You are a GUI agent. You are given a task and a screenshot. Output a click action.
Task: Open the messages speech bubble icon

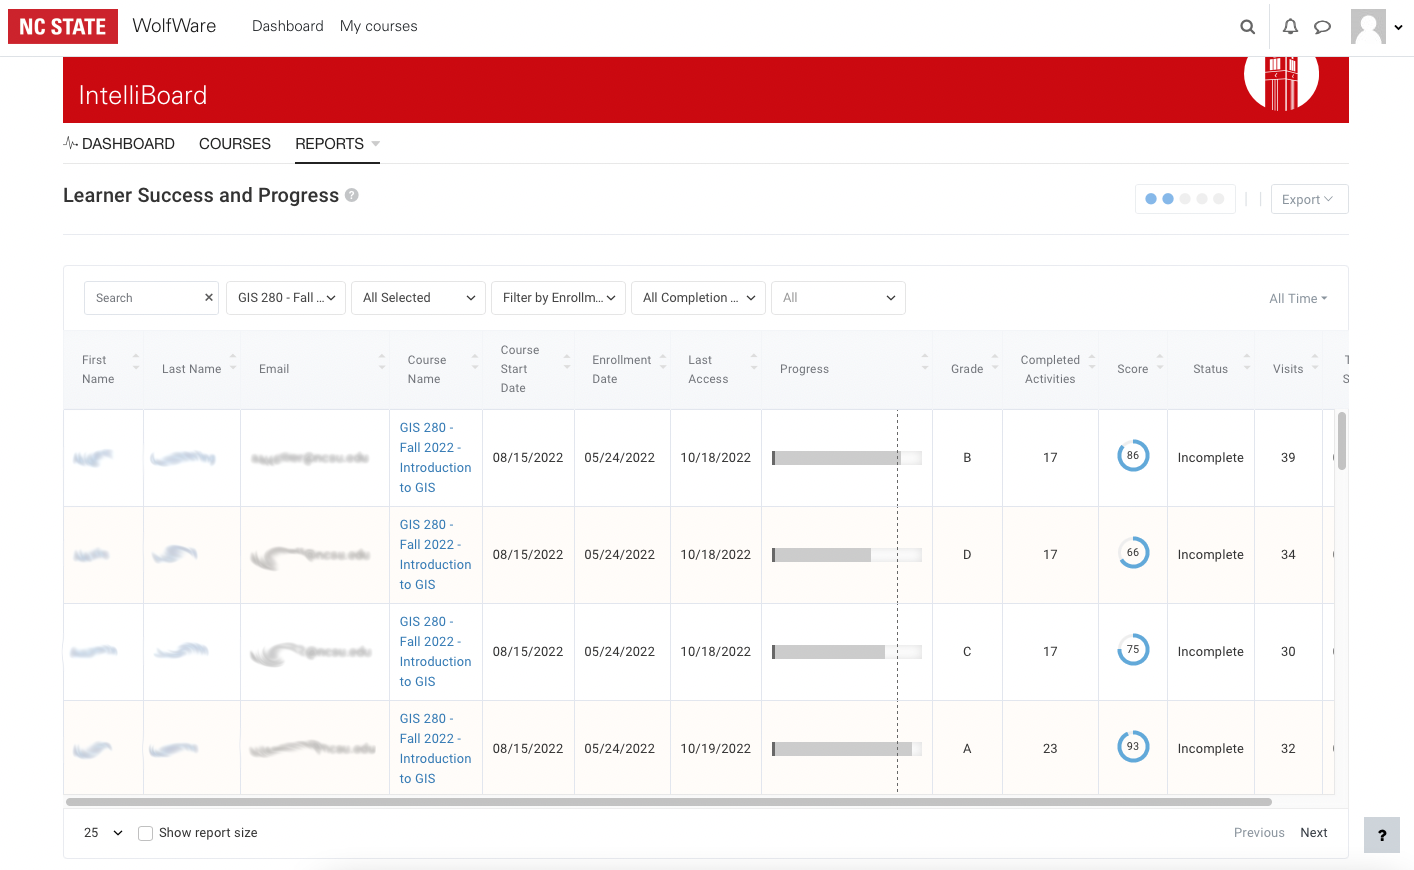pyautogui.click(x=1322, y=27)
